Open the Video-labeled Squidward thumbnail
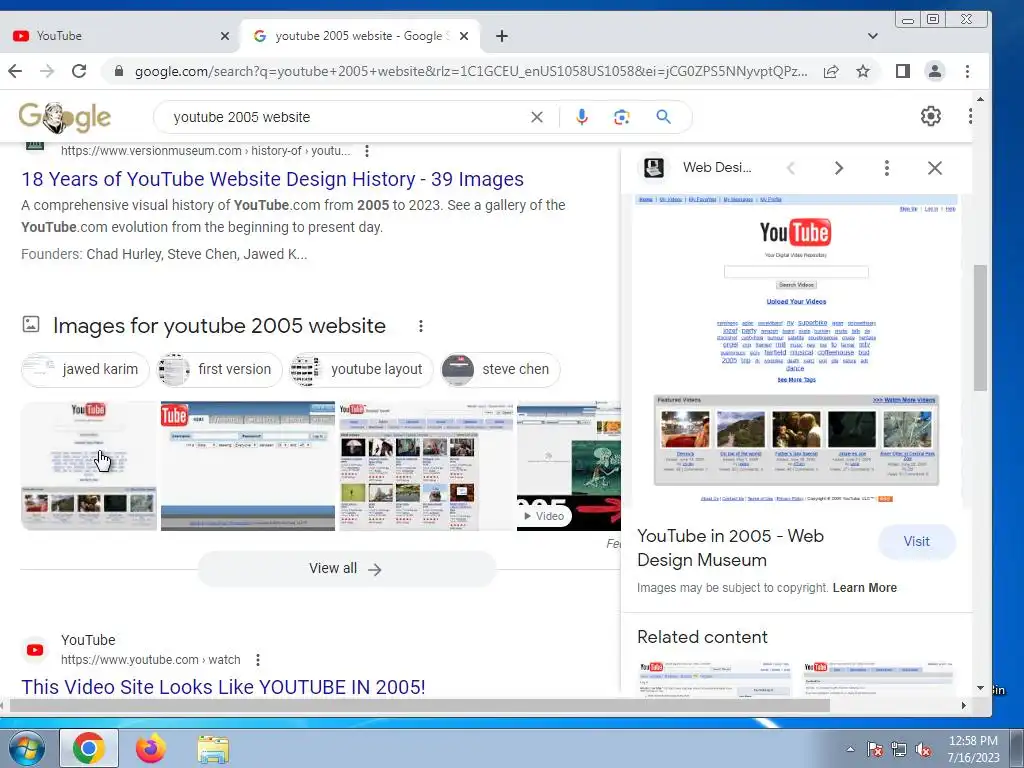This screenshot has width=1024, height=768. tap(568, 466)
